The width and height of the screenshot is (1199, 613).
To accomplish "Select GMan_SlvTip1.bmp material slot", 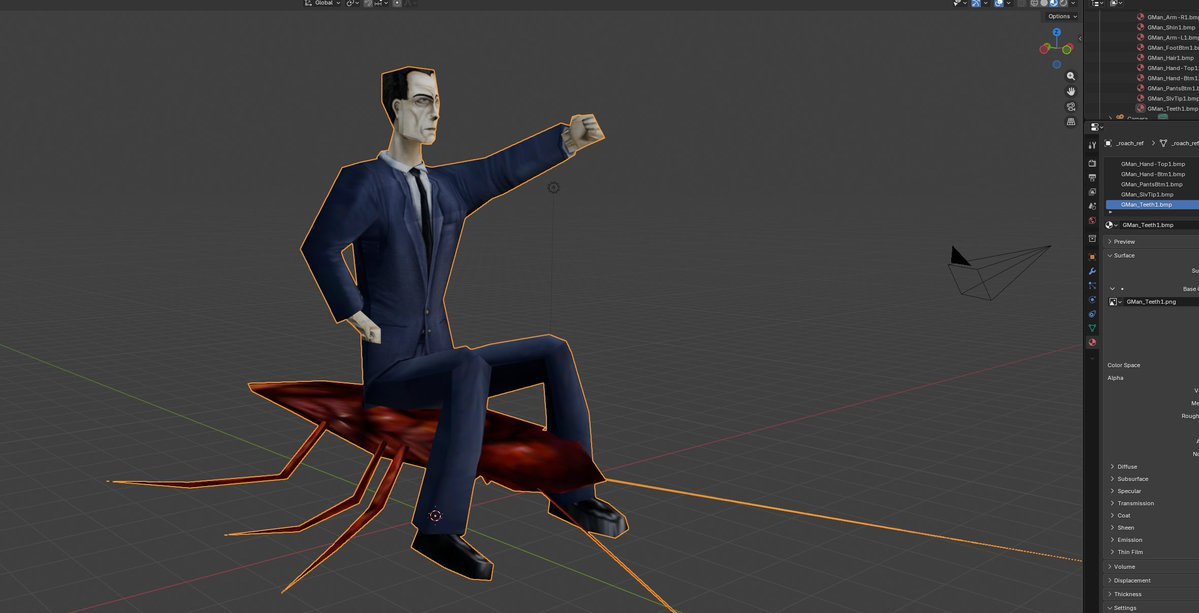I will point(1152,194).
